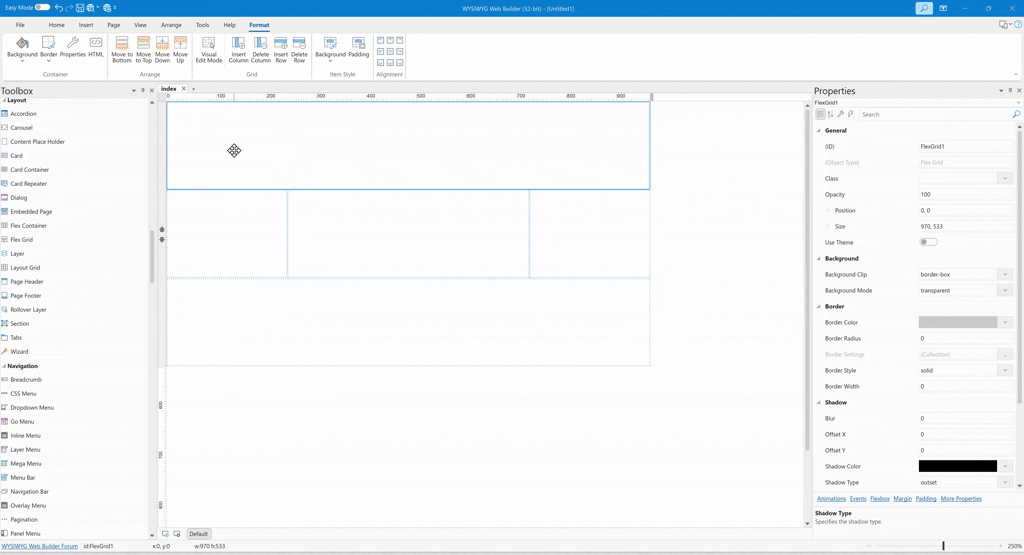This screenshot has width=1024, height=555.
Task: Switch to the Arrange ribbon tab
Action: (171, 25)
